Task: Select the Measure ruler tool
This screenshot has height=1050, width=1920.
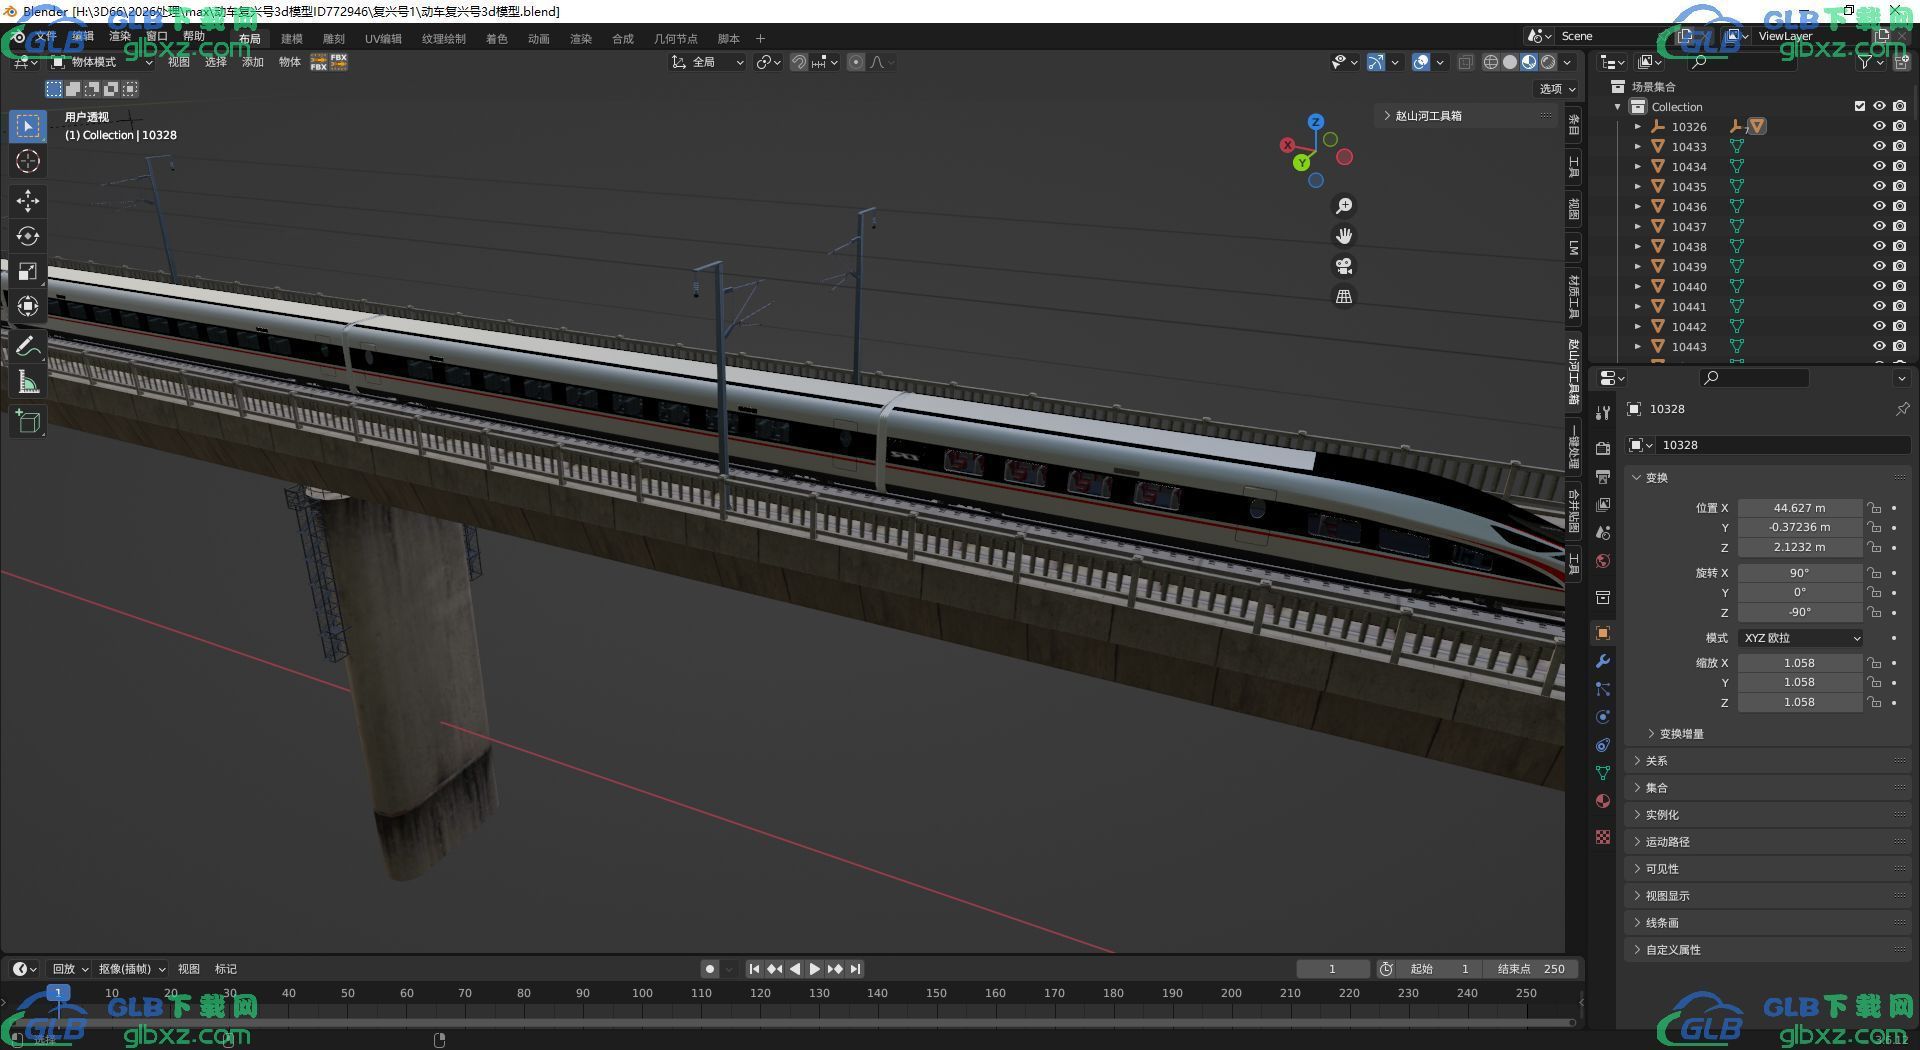Action: pos(28,382)
